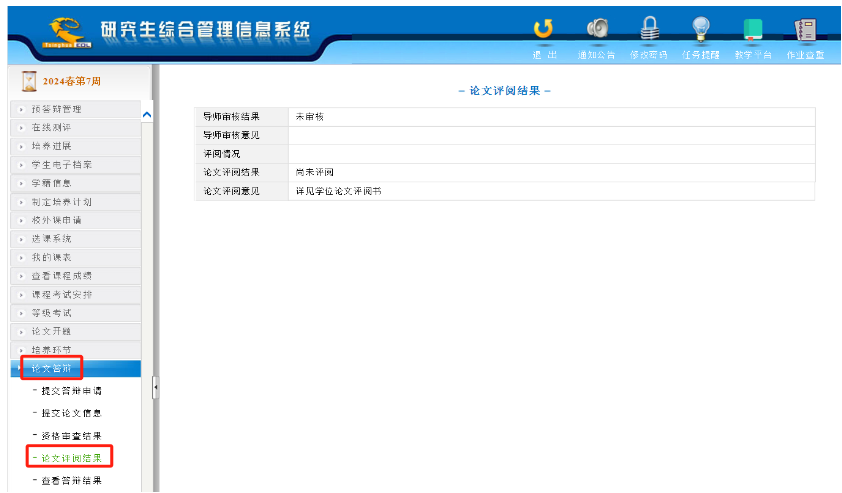Click the 未审核 value cell
The image size is (842, 493).
tap(551, 117)
